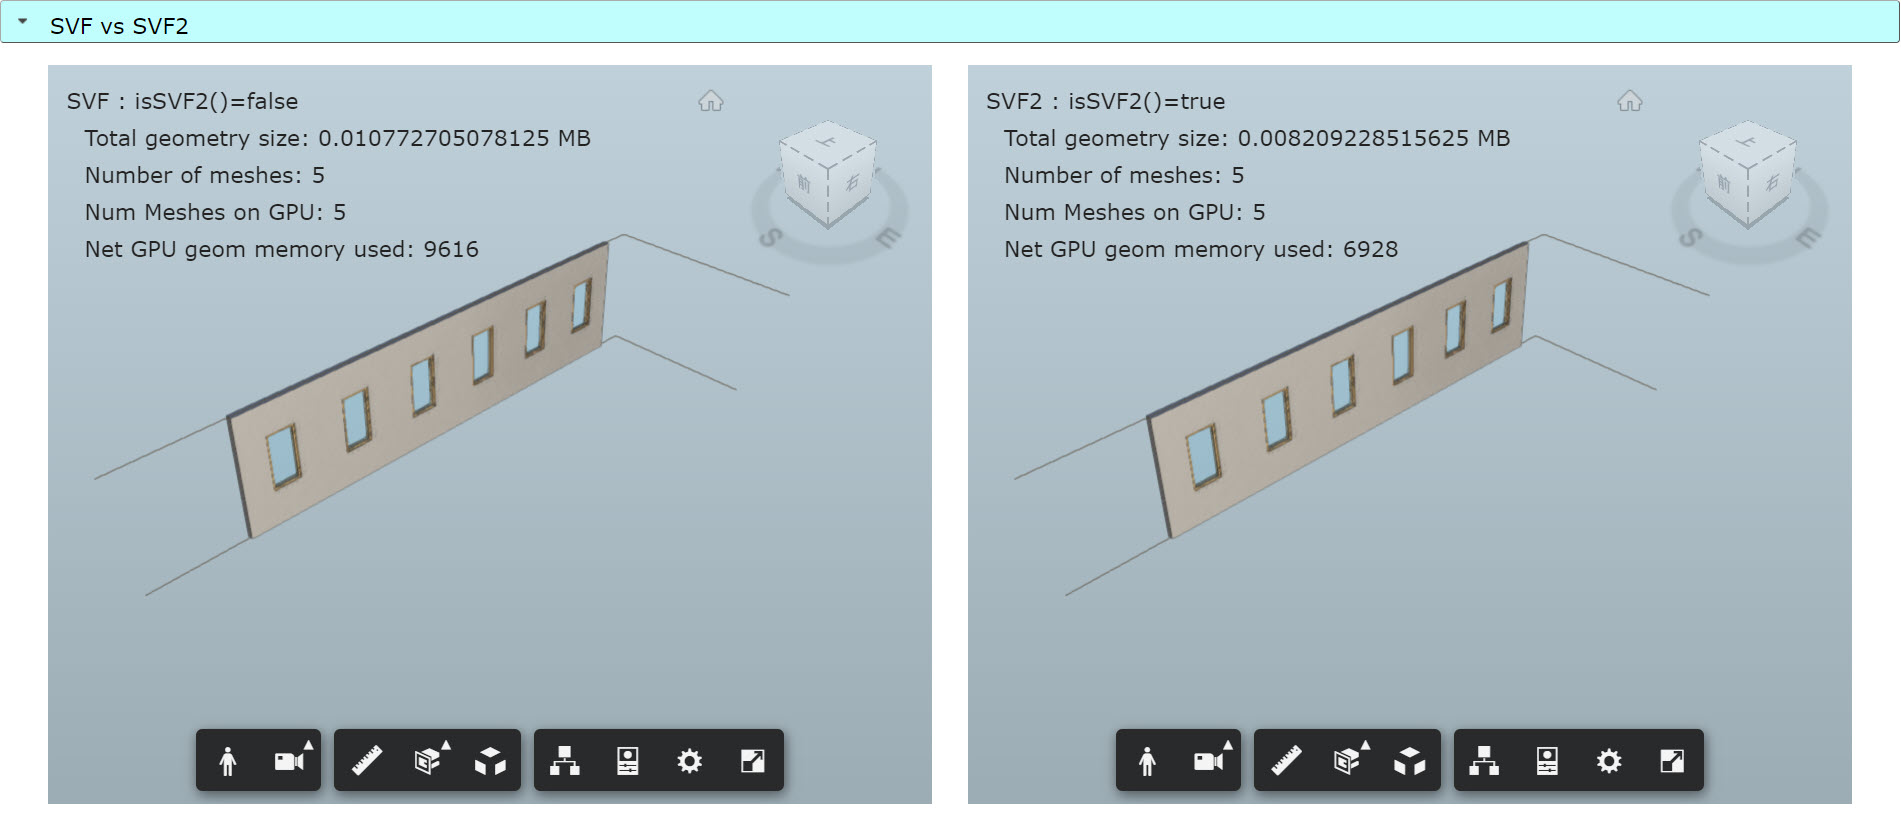Image resolution: width=1901 pixels, height=836 pixels.
Task: Click the "SVF : isSVF2()=false" label
Action: pyautogui.click(x=182, y=101)
